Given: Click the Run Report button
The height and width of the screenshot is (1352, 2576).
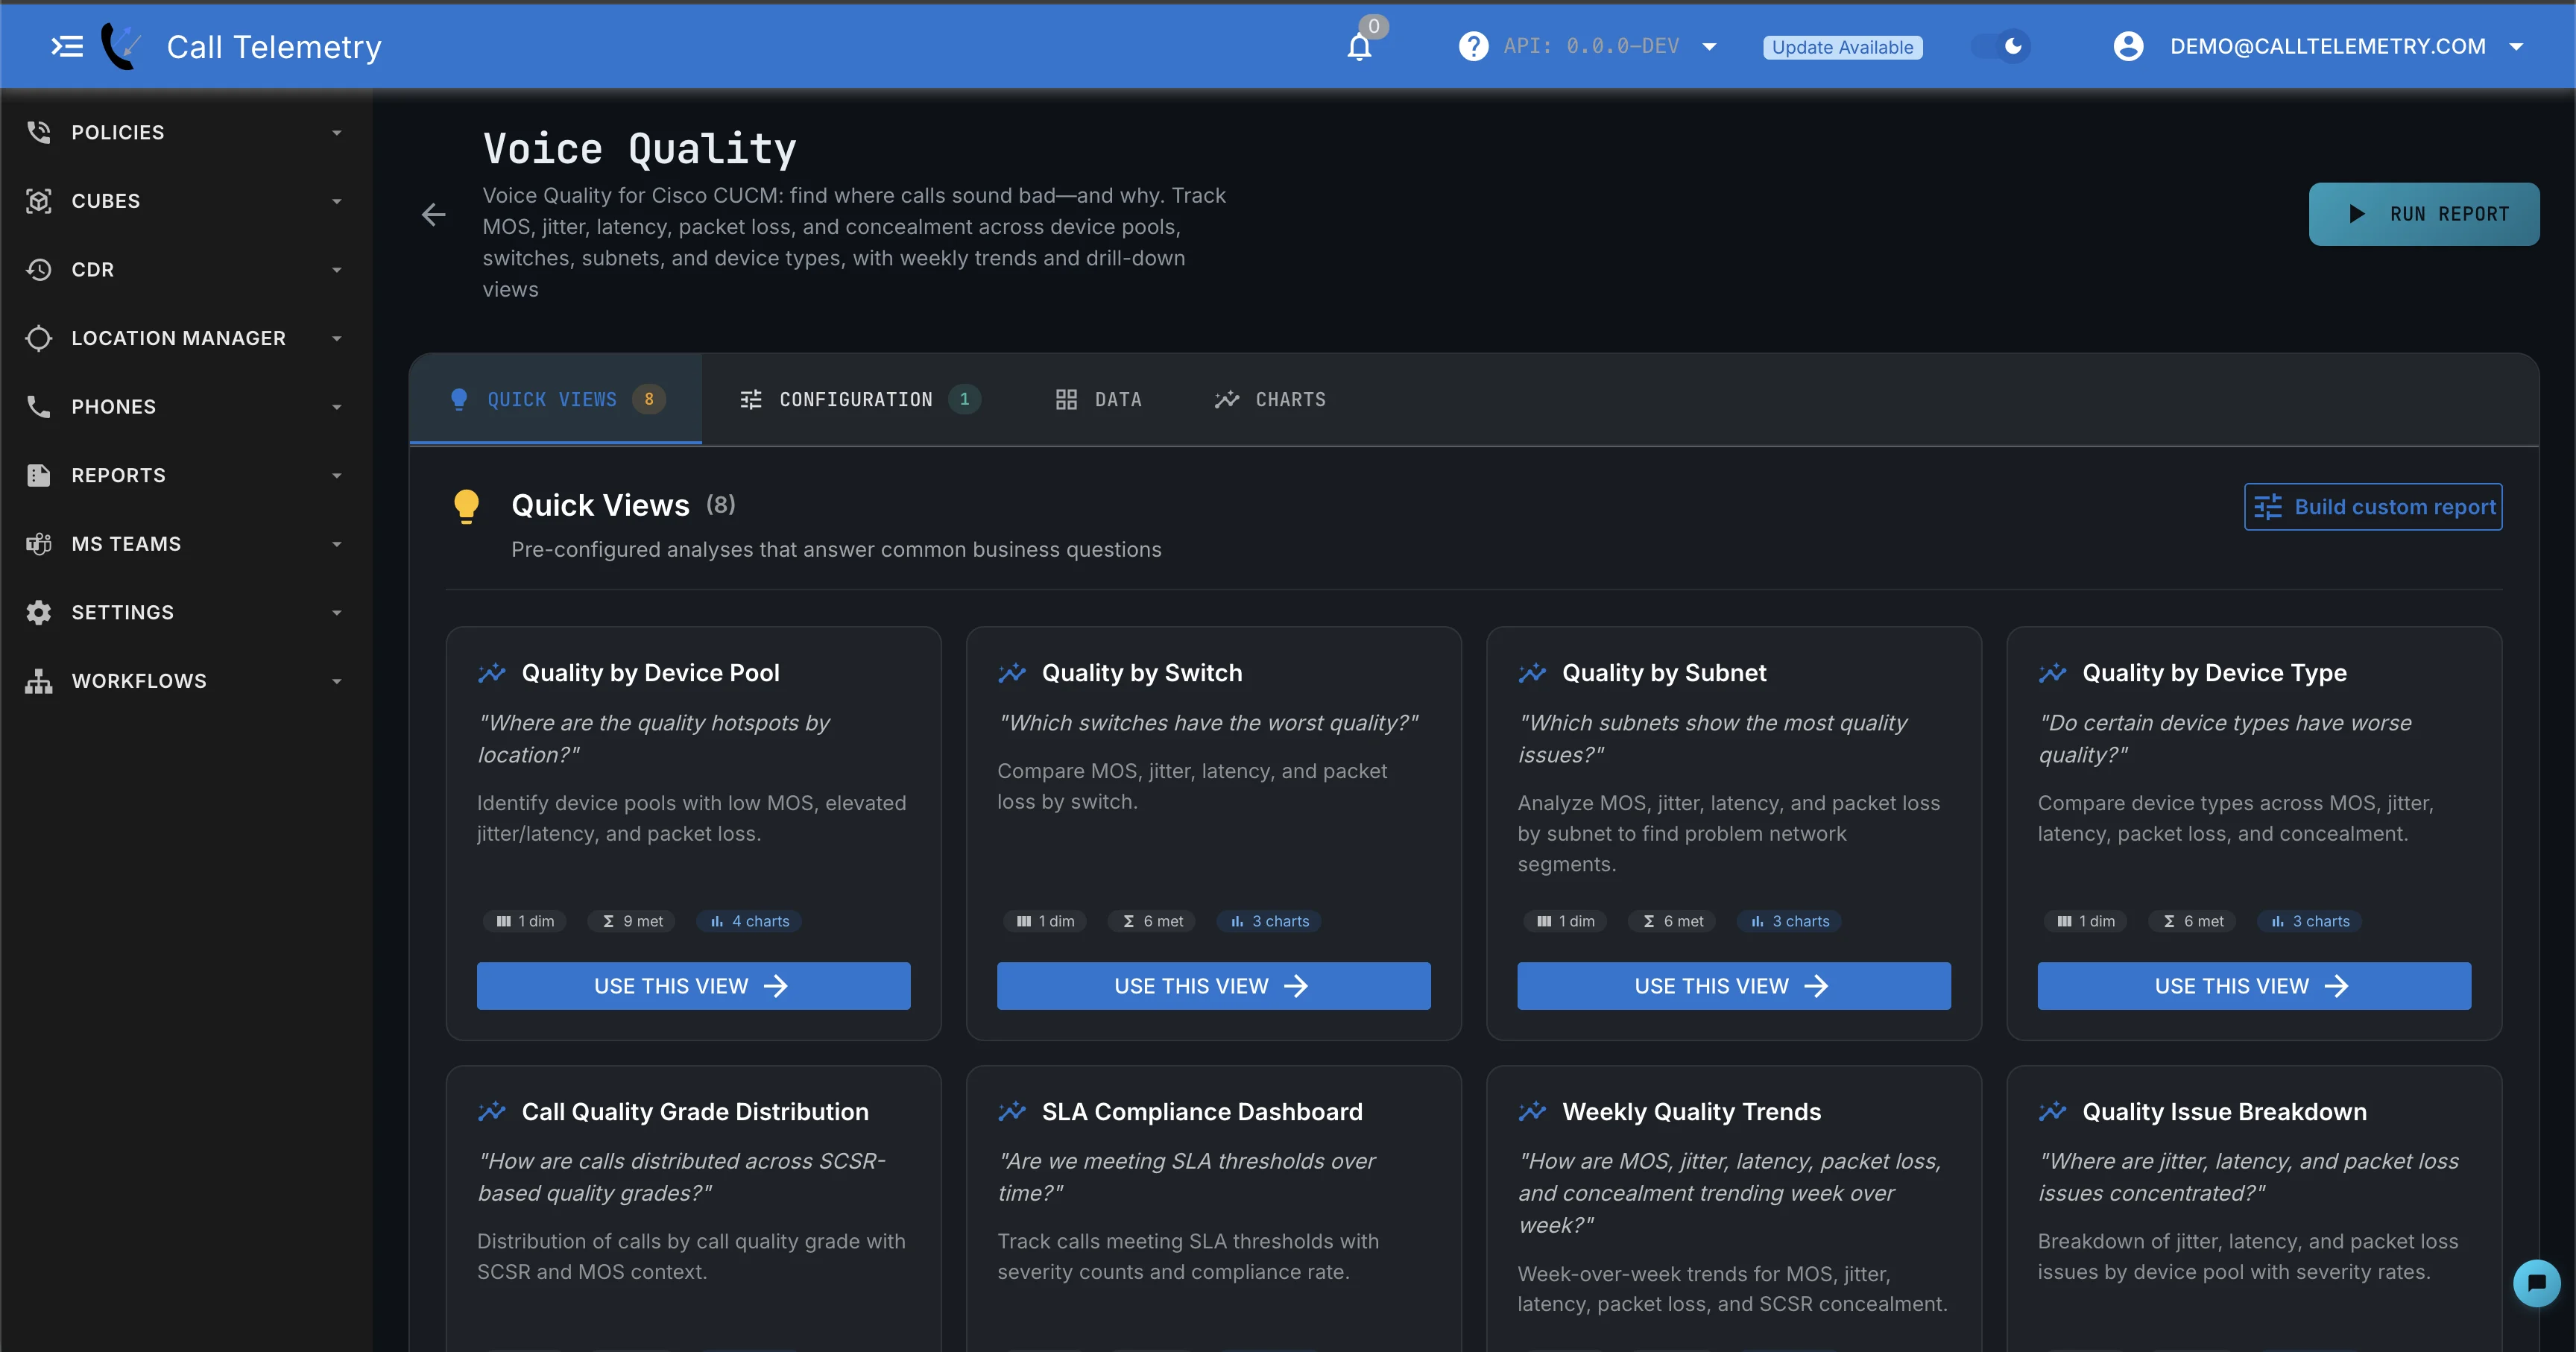Looking at the screenshot, I should click(2423, 214).
